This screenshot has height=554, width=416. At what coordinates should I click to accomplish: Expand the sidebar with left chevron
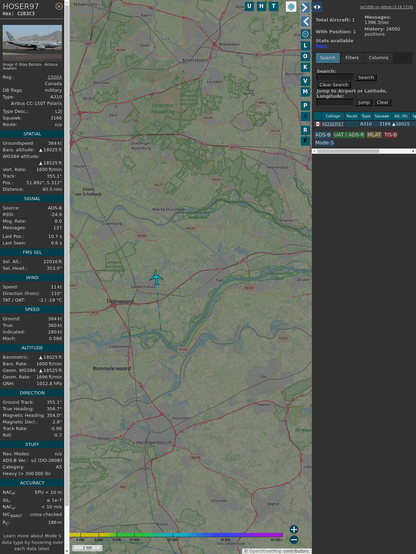(305, 22)
